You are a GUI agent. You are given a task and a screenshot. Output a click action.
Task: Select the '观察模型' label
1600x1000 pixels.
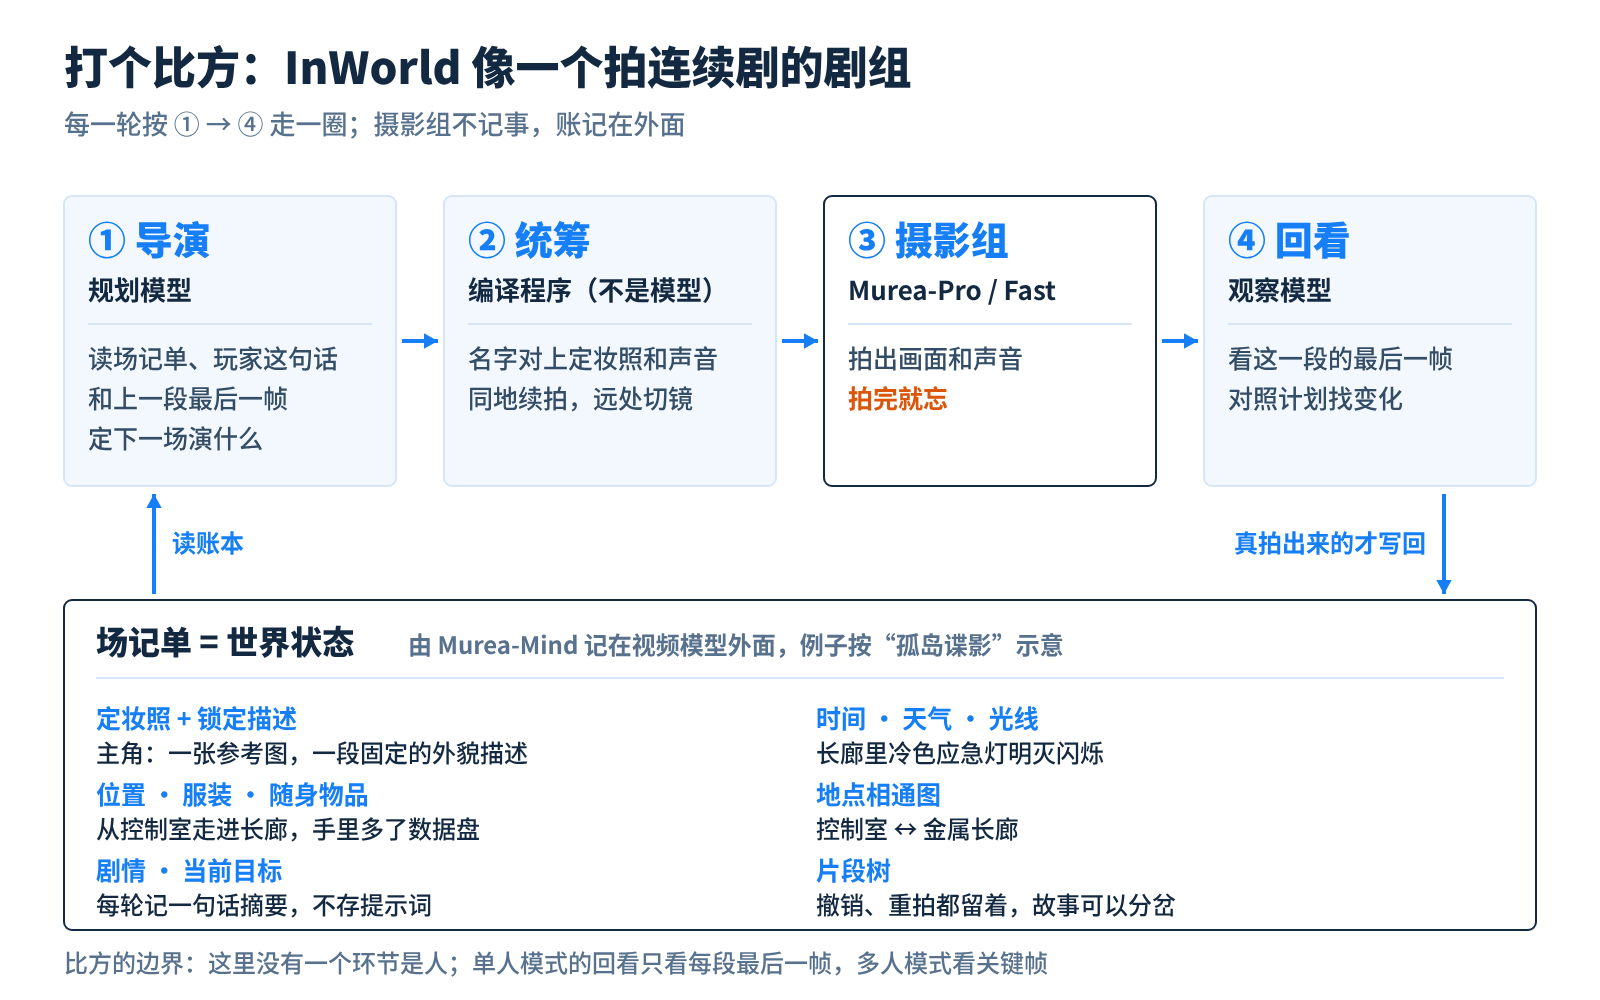coord(1280,291)
